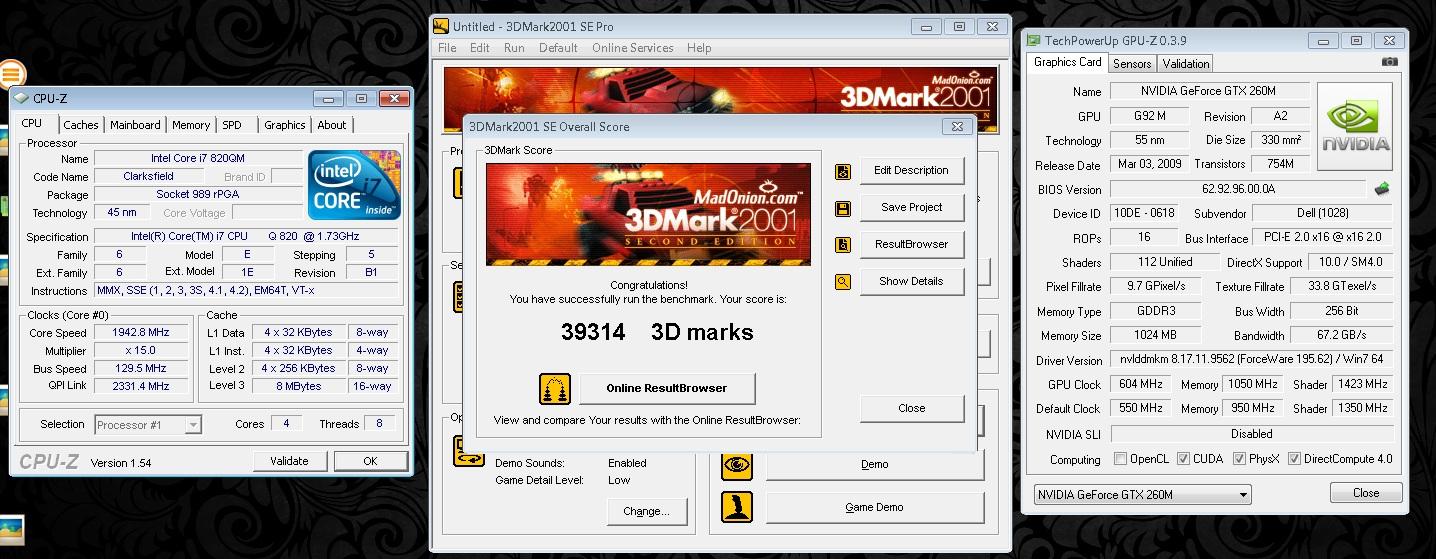The height and width of the screenshot is (559, 1436).
Task: Click the Game Demo joystick icon
Action: click(737, 507)
